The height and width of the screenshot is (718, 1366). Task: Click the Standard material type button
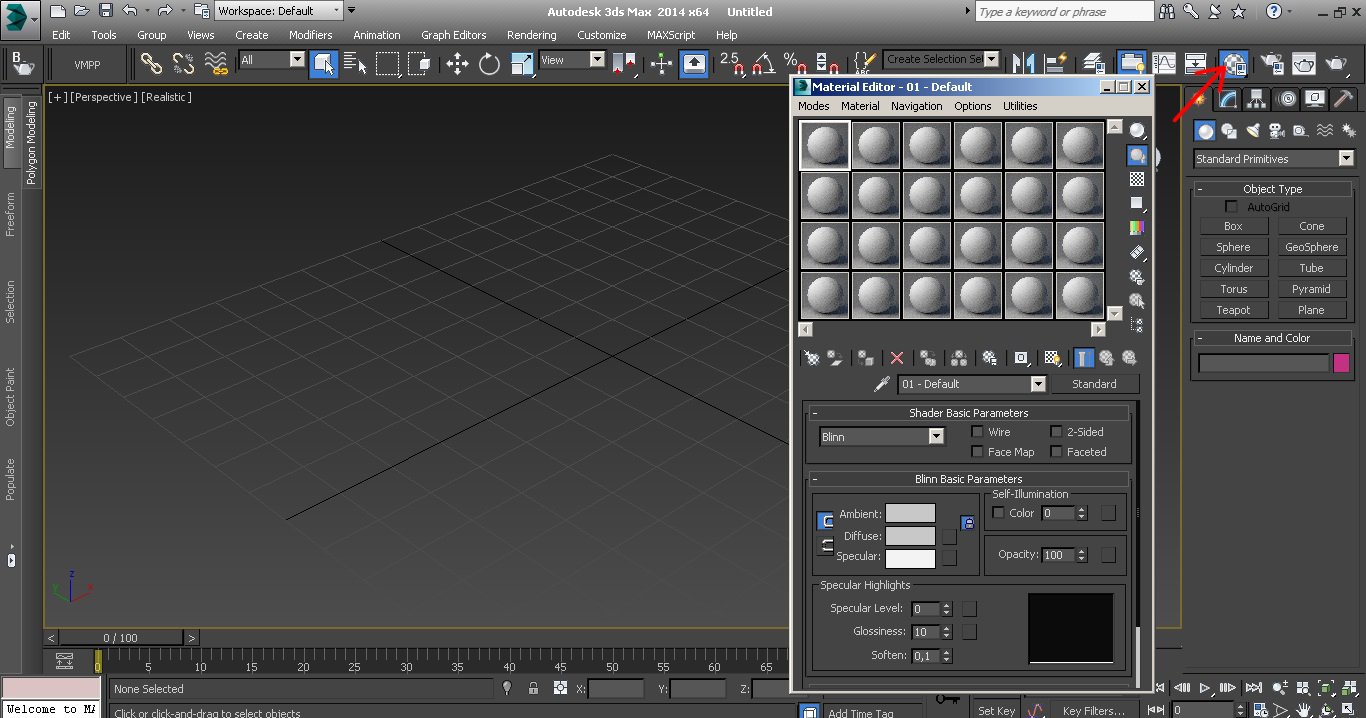(1094, 384)
